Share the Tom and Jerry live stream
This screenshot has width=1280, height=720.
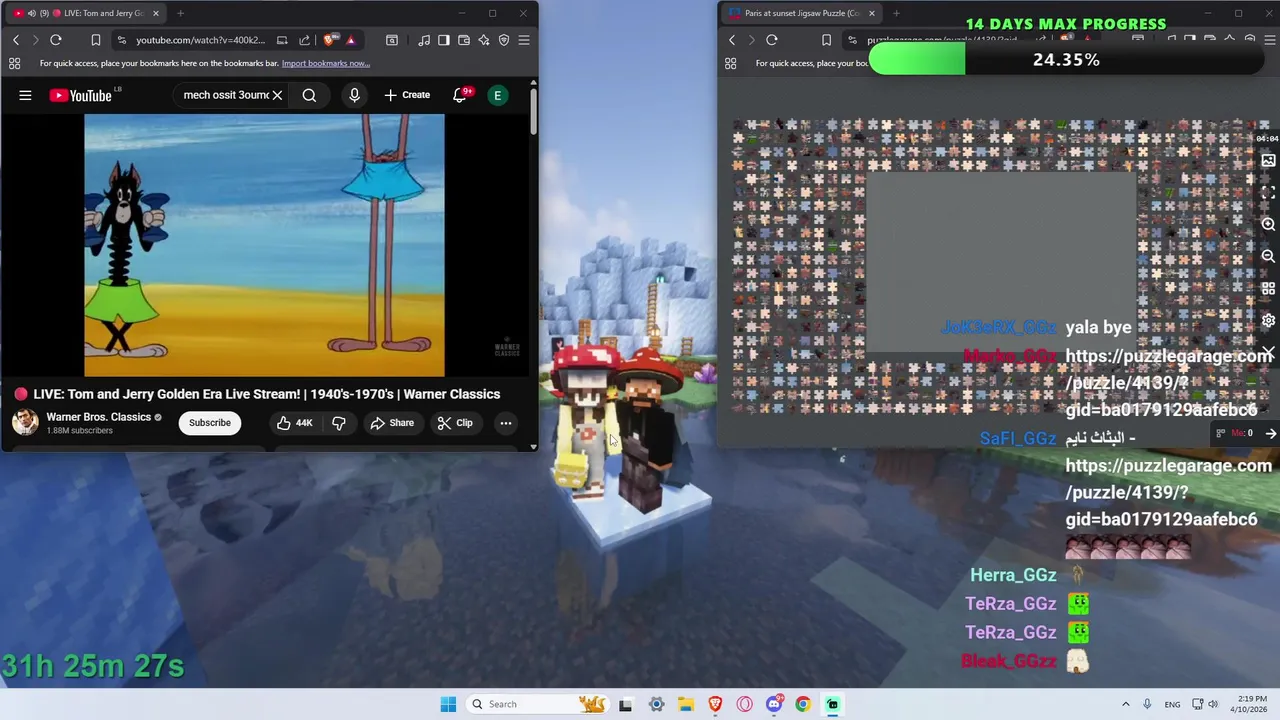[392, 423]
